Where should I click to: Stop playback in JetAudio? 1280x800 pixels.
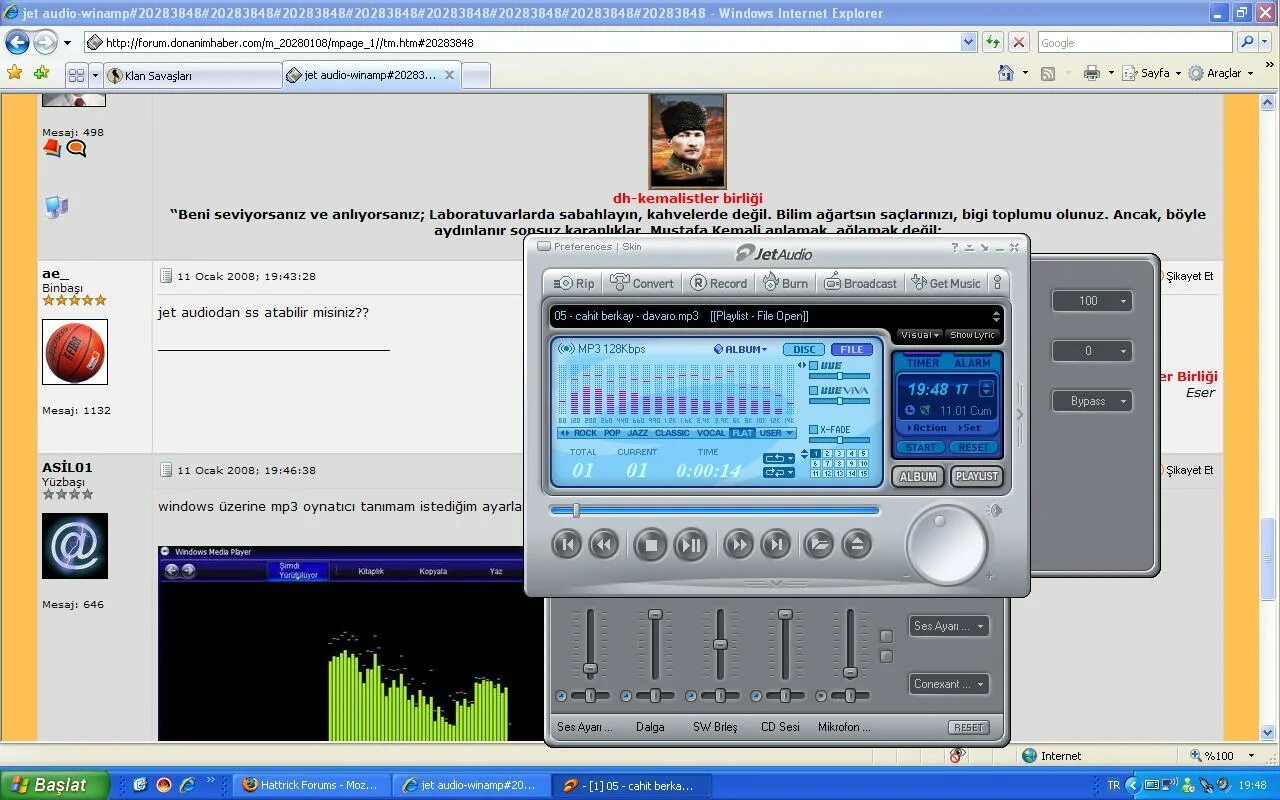click(650, 545)
